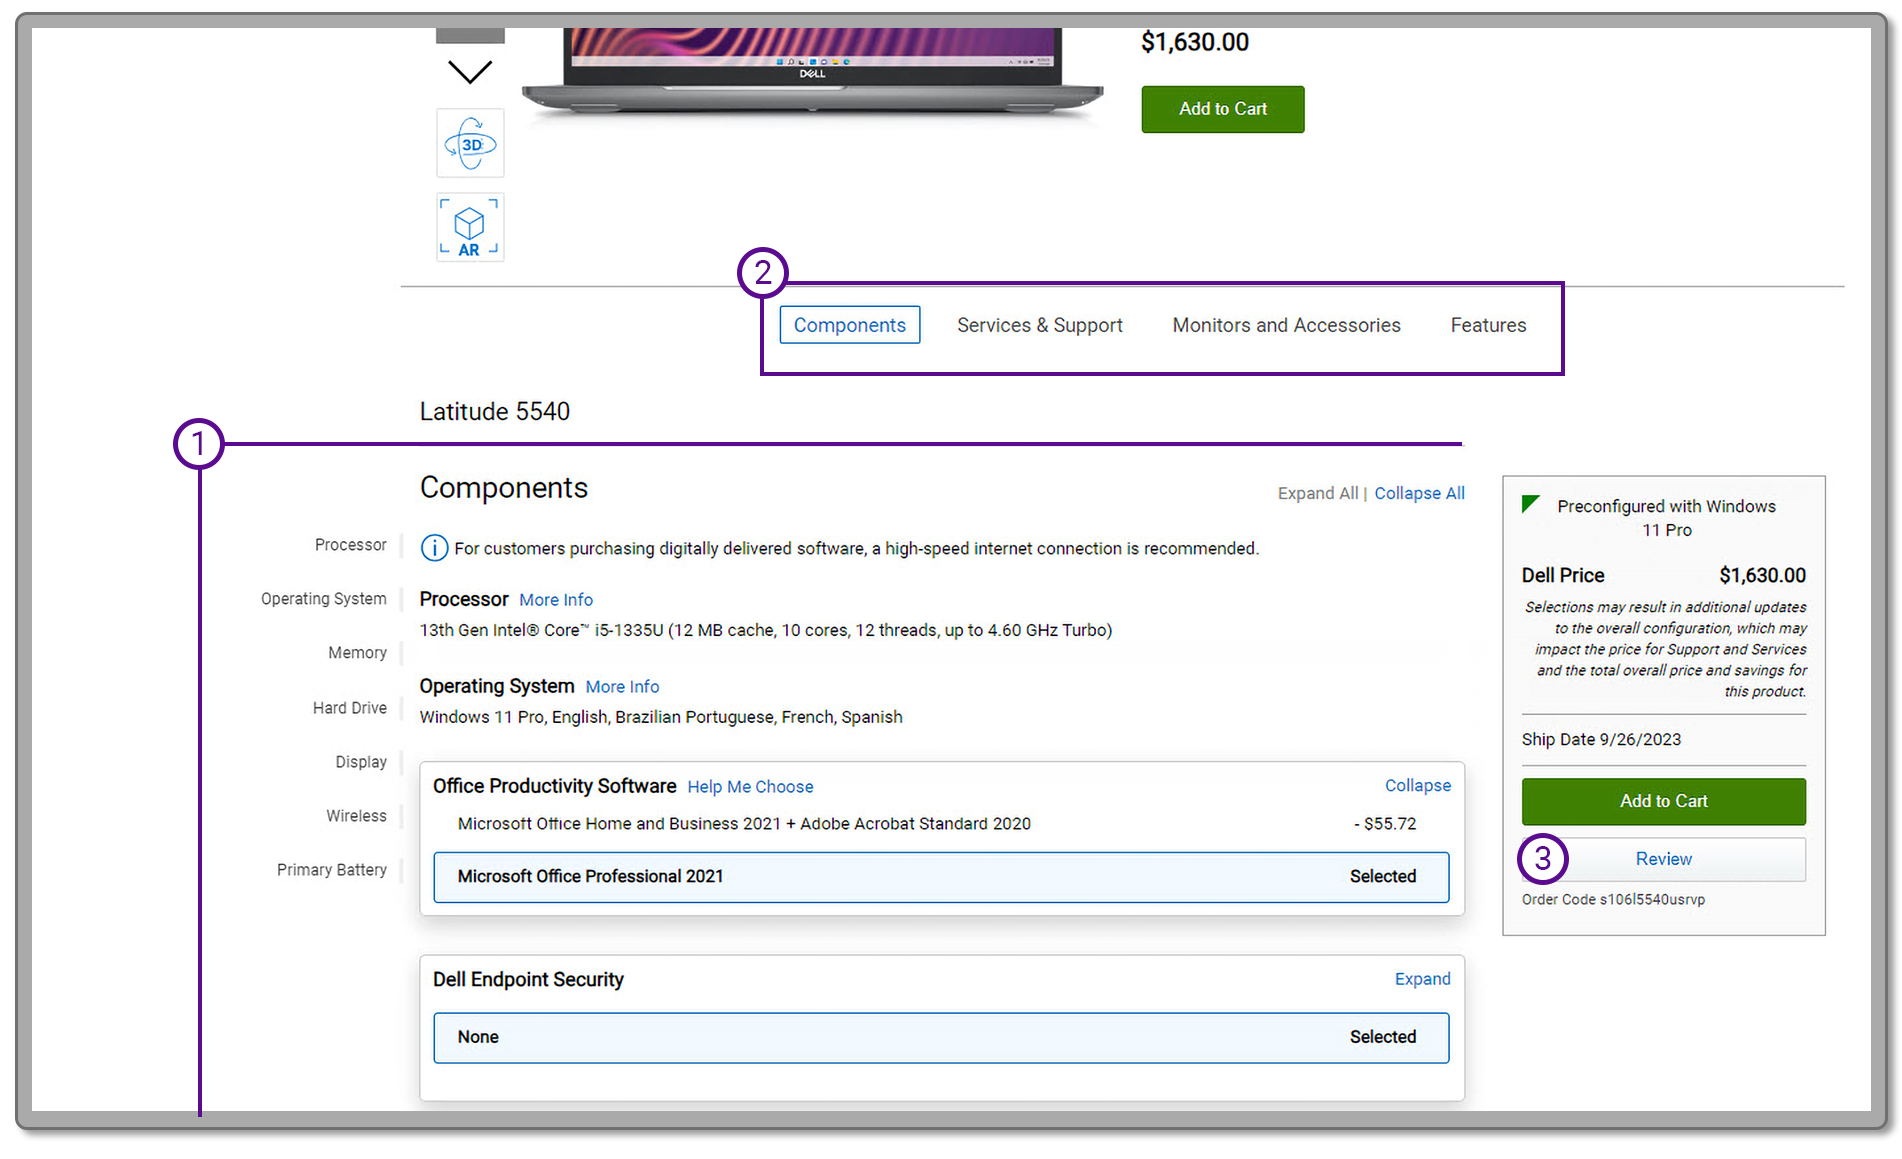The width and height of the screenshot is (1902, 1159).
Task: Jump to Primary Battery in side navigation
Action: click(x=331, y=870)
